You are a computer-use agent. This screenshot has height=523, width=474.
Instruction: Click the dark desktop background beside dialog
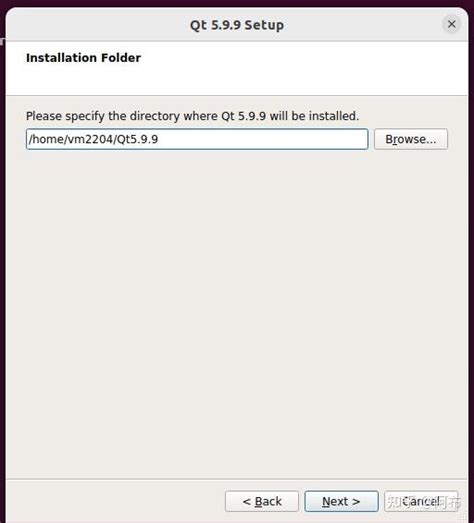click(2, 267)
